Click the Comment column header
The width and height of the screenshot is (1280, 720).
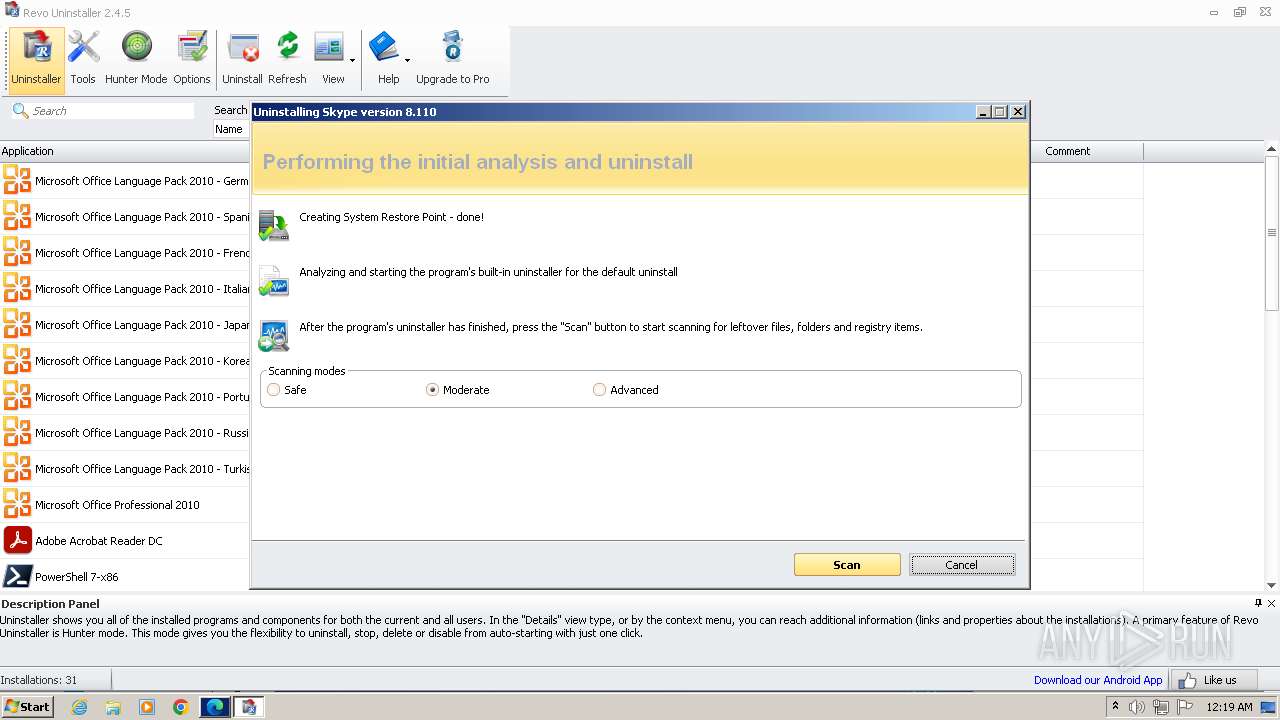click(1086, 151)
